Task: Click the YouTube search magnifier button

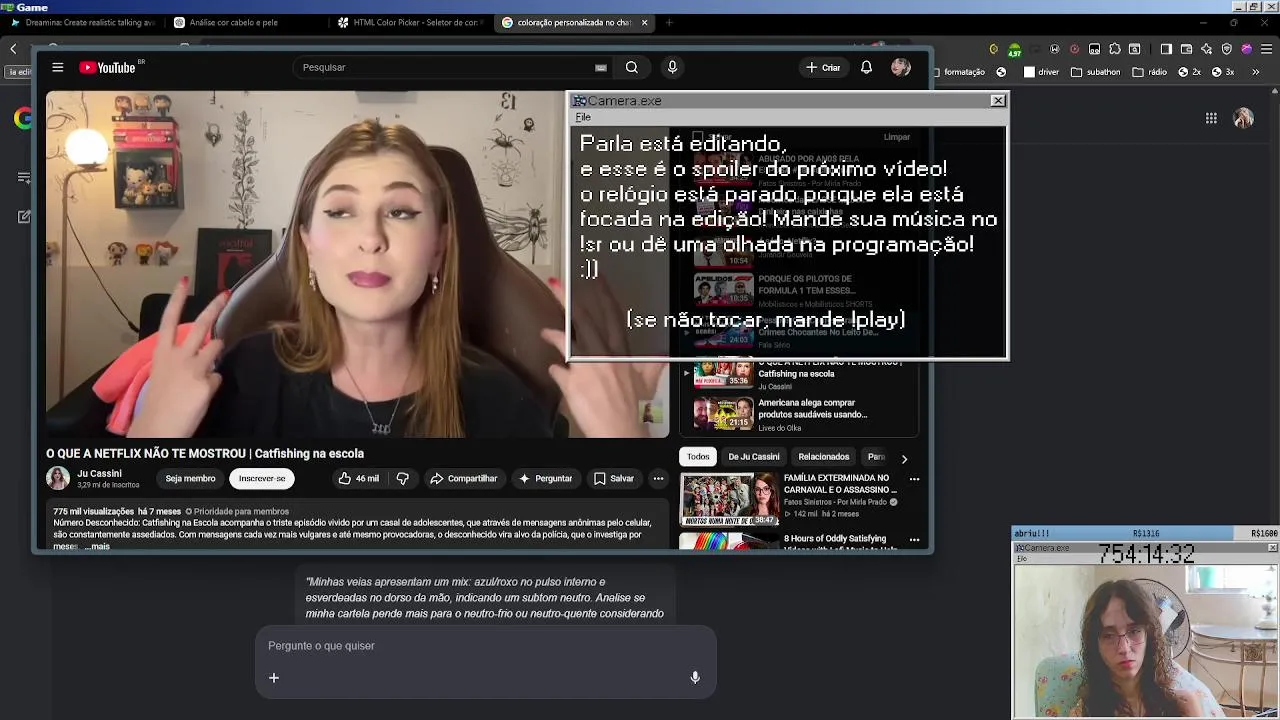Action: (632, 67)
